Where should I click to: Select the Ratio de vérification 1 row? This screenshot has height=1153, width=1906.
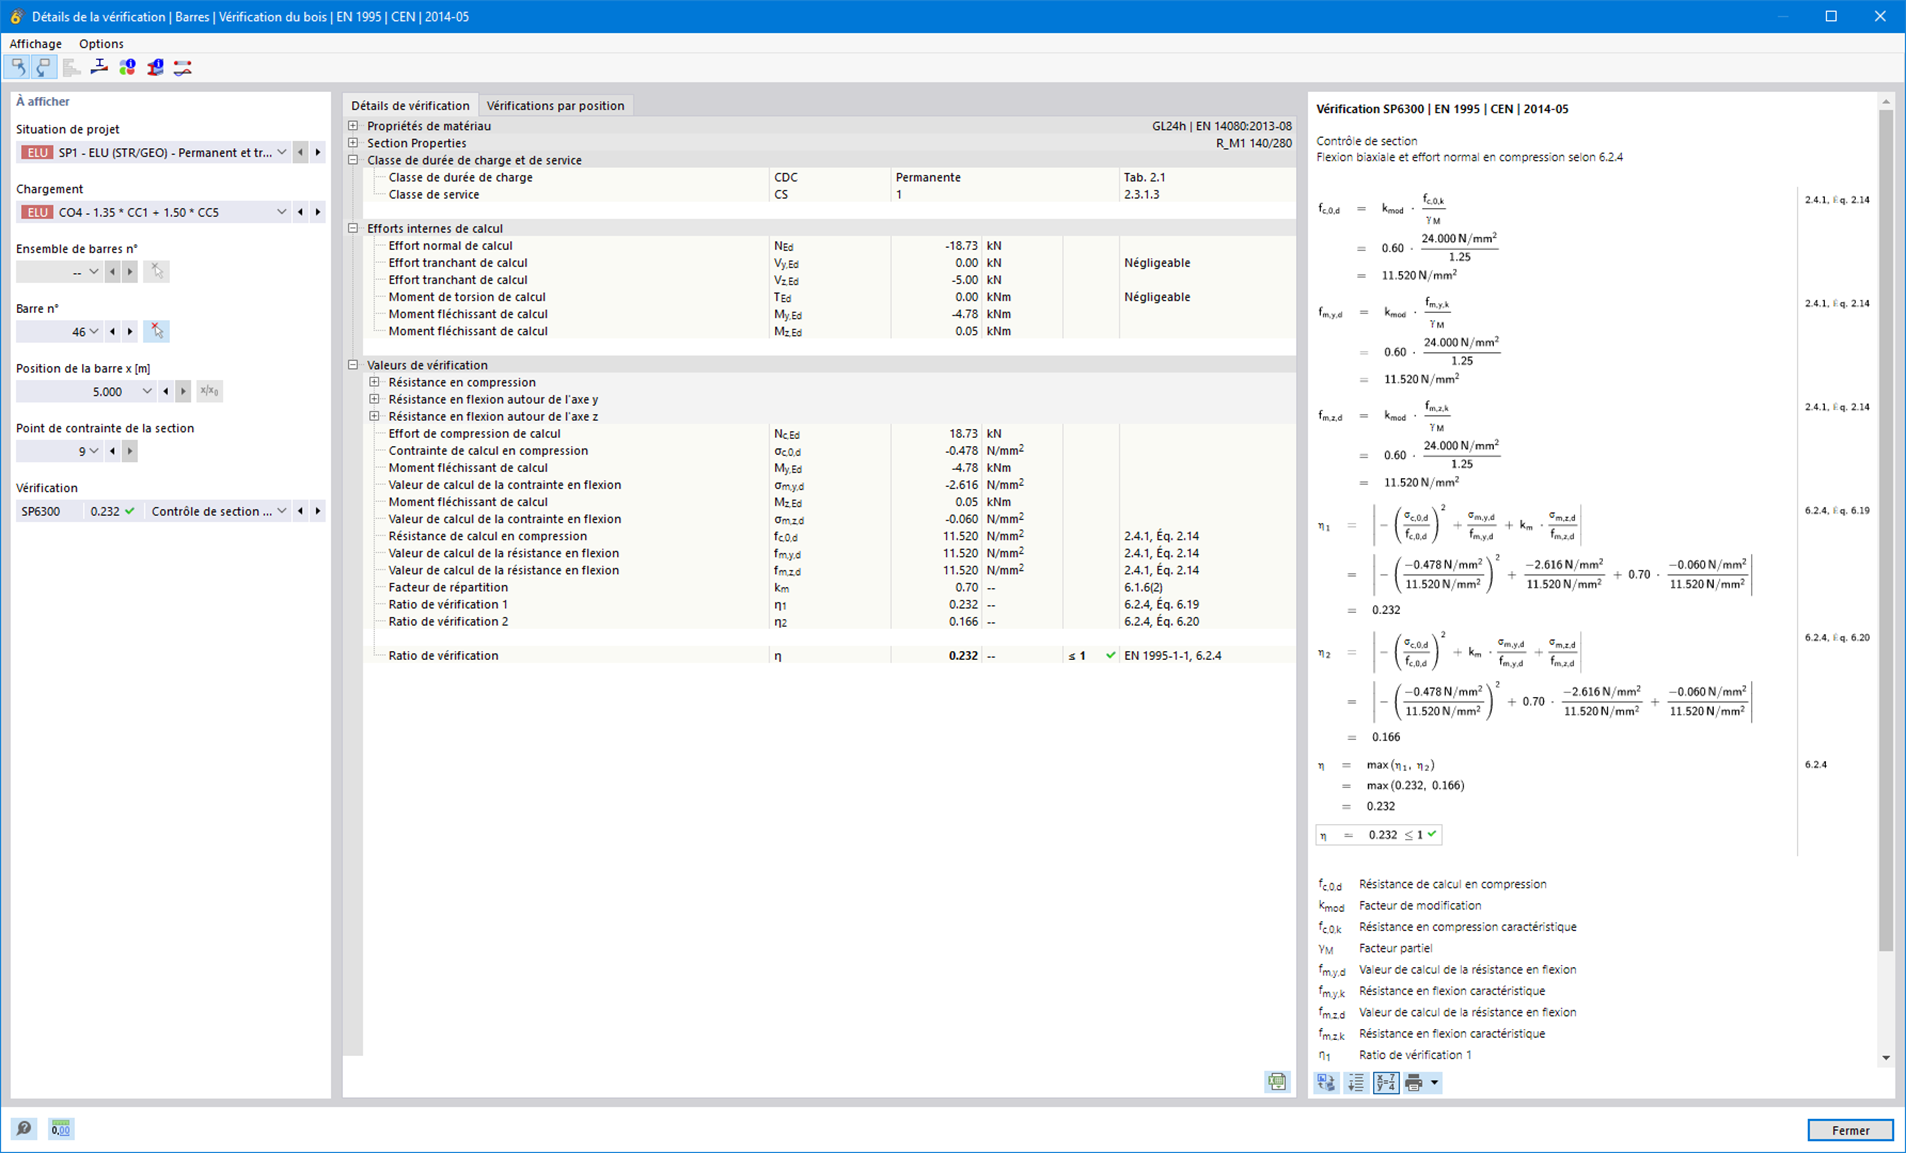click(x=830, y=604)
